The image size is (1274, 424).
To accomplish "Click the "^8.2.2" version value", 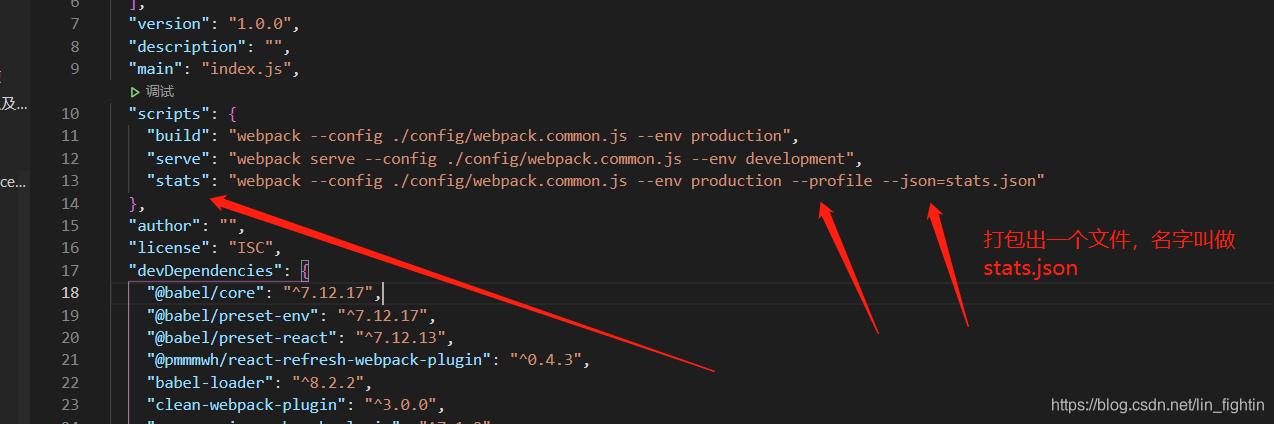I will 328,383.
